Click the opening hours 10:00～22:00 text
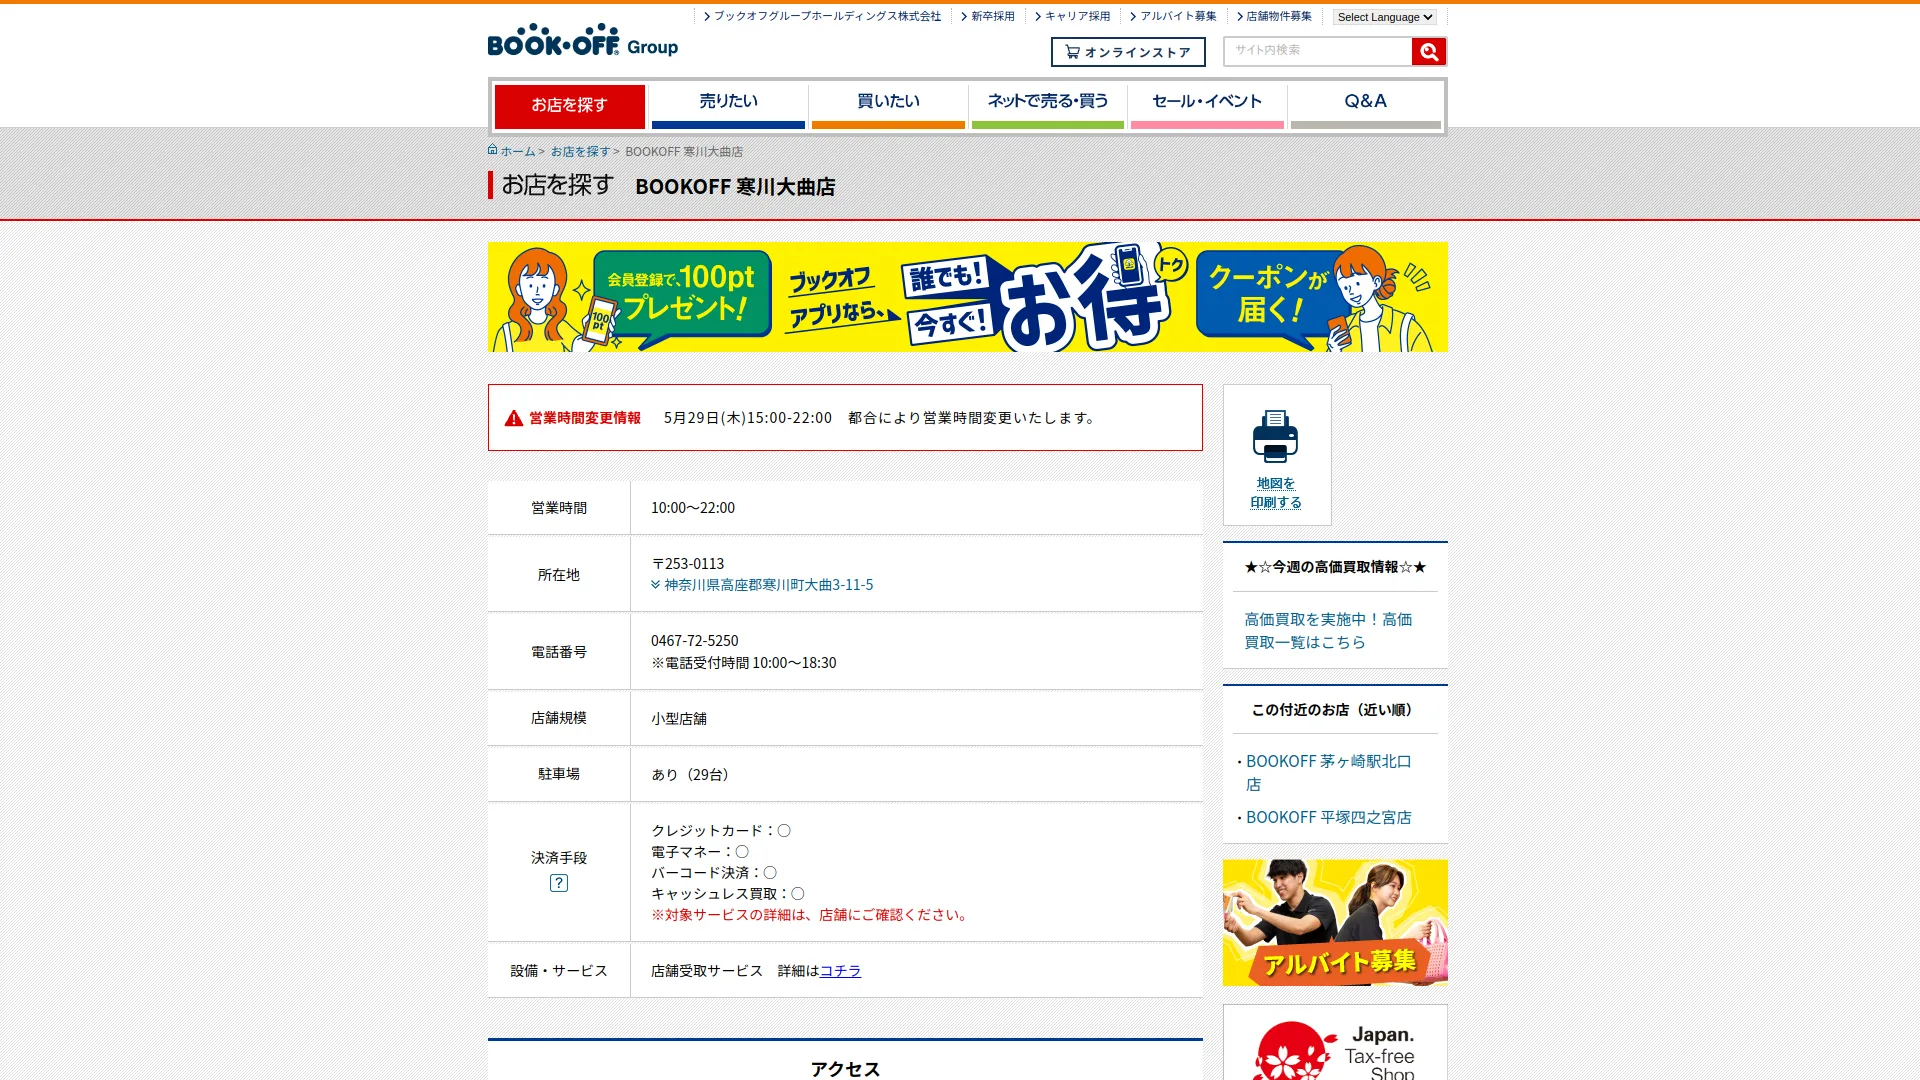The height and width of the screenshot is (1080, 1920). [693, 508]
